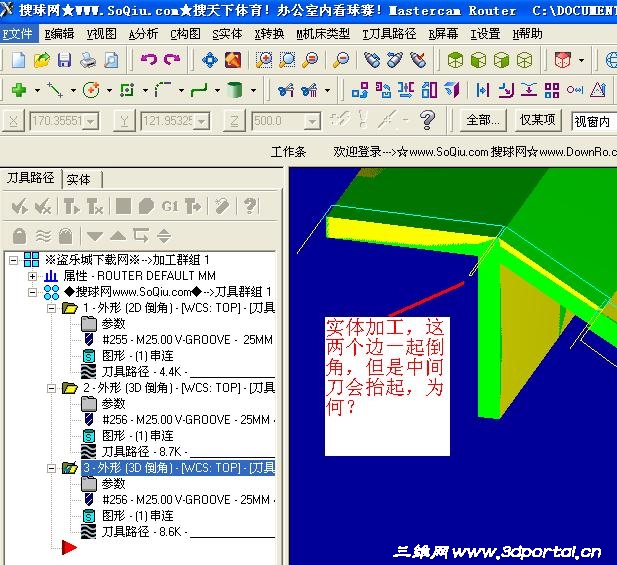Screen dimensions: 617x565
Task: Click the Create rectangle icon
Action: tap(127, 90)
